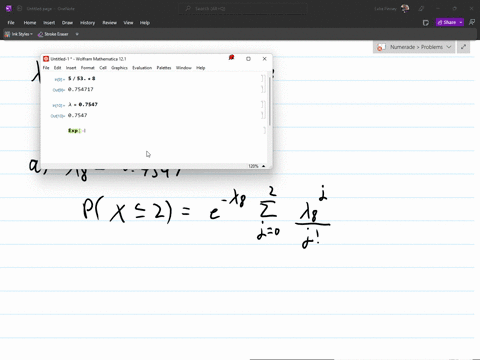Click in the Exp[ input cell

[77, 131]
